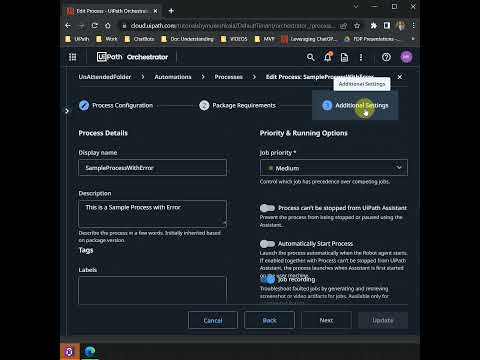Close the Edit Process panel with X

[x=400, y=77]
